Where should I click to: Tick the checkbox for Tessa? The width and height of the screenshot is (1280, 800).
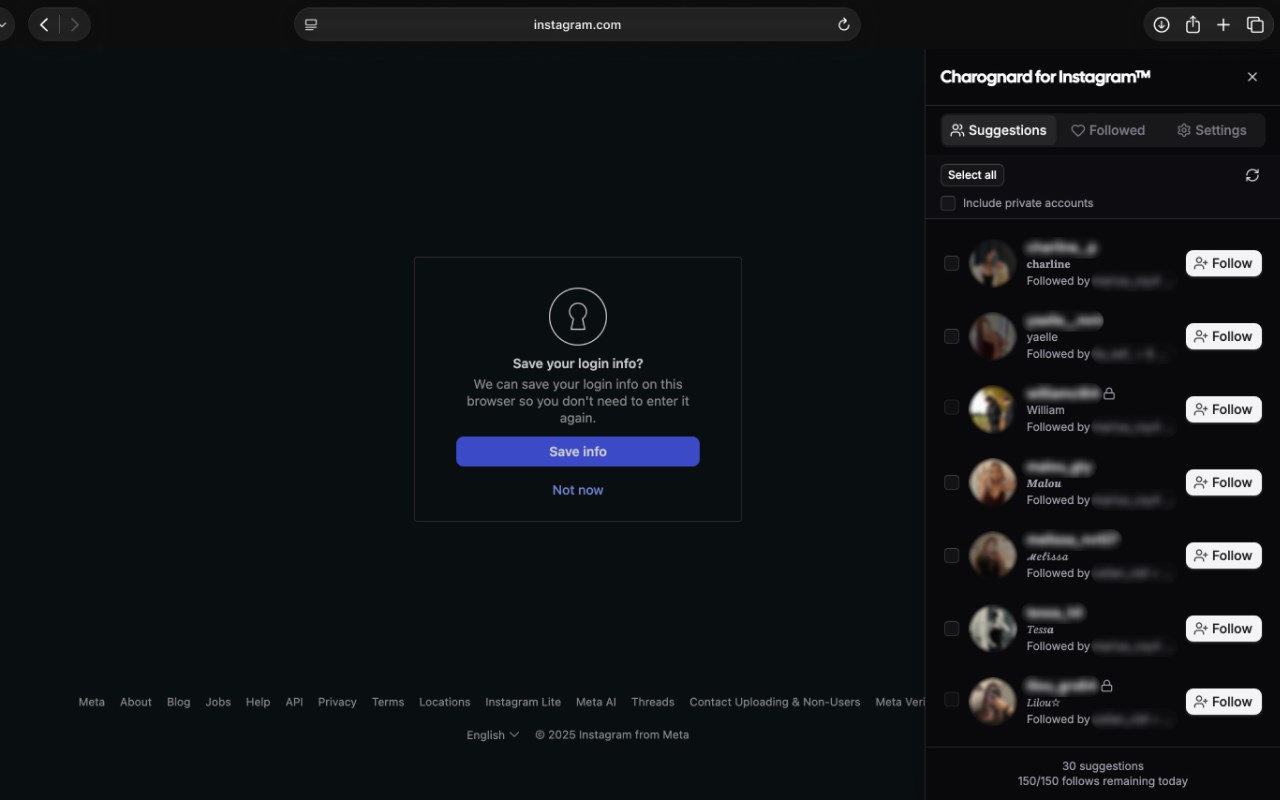click(x=952, y=628)
